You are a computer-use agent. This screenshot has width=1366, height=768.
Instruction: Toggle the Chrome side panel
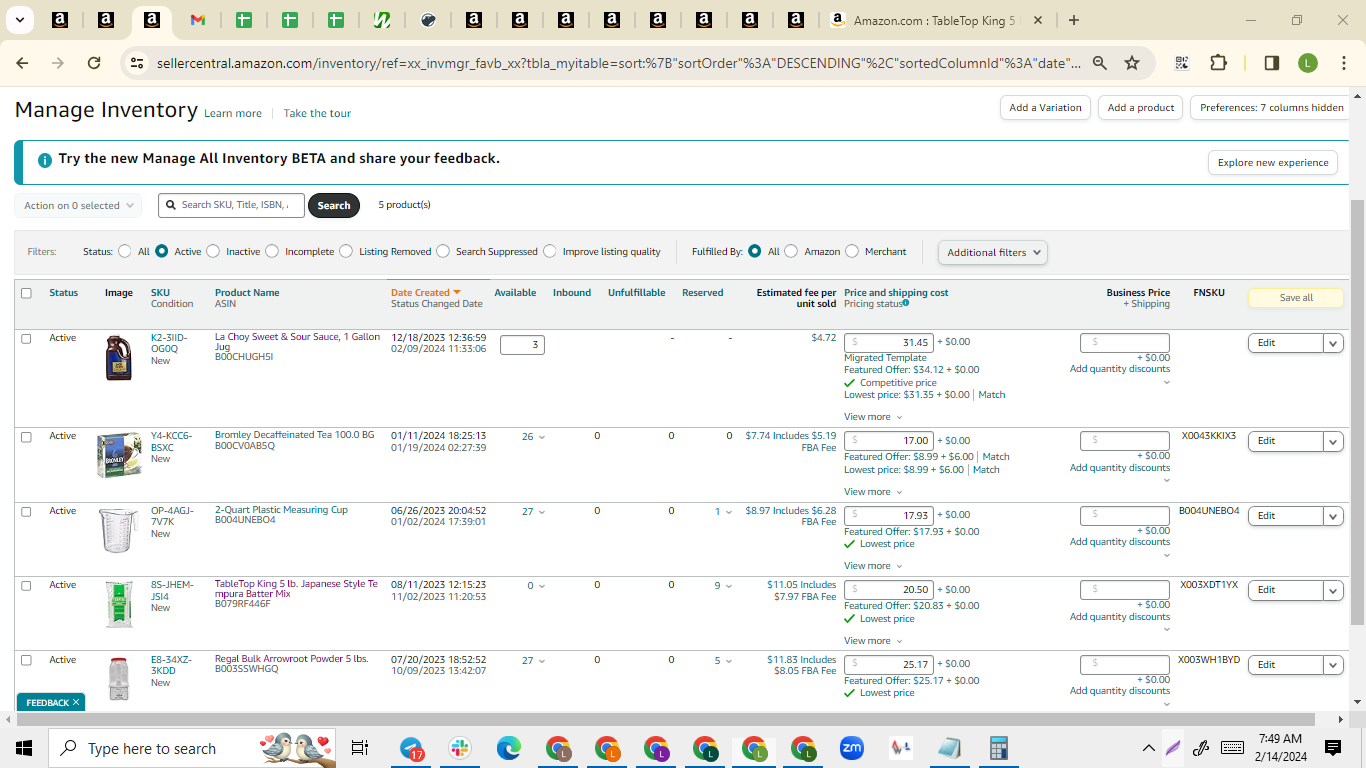[1272, 63]
